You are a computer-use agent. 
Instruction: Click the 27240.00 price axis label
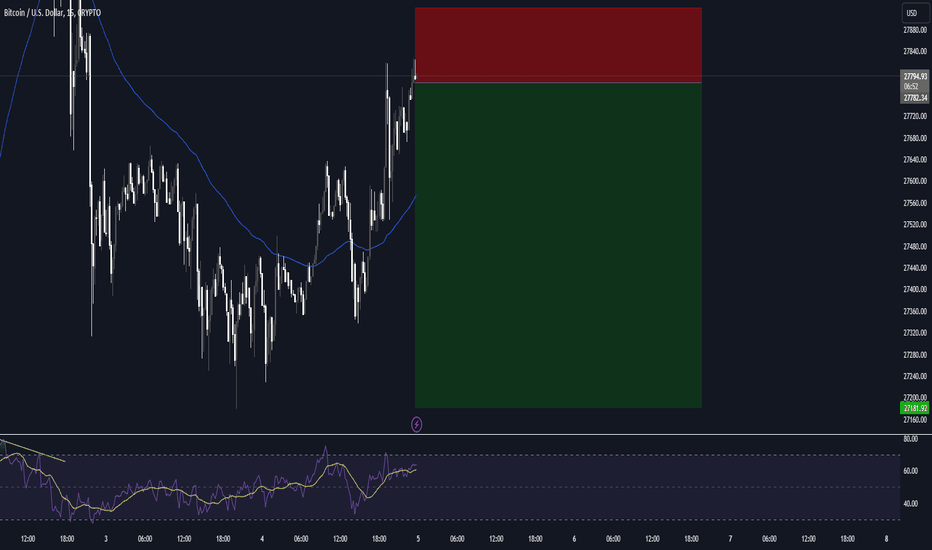click(915, 376)
